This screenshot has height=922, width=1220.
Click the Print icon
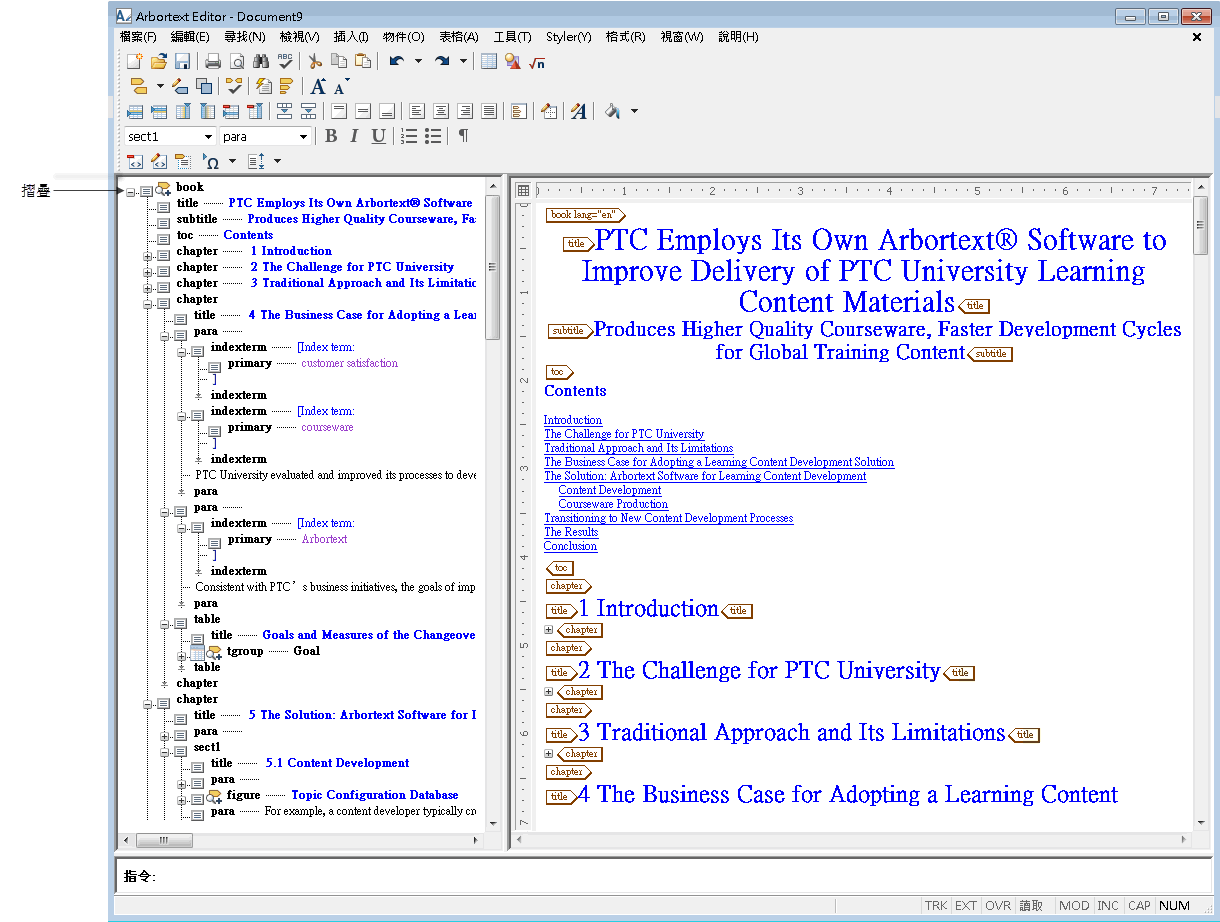213,61
